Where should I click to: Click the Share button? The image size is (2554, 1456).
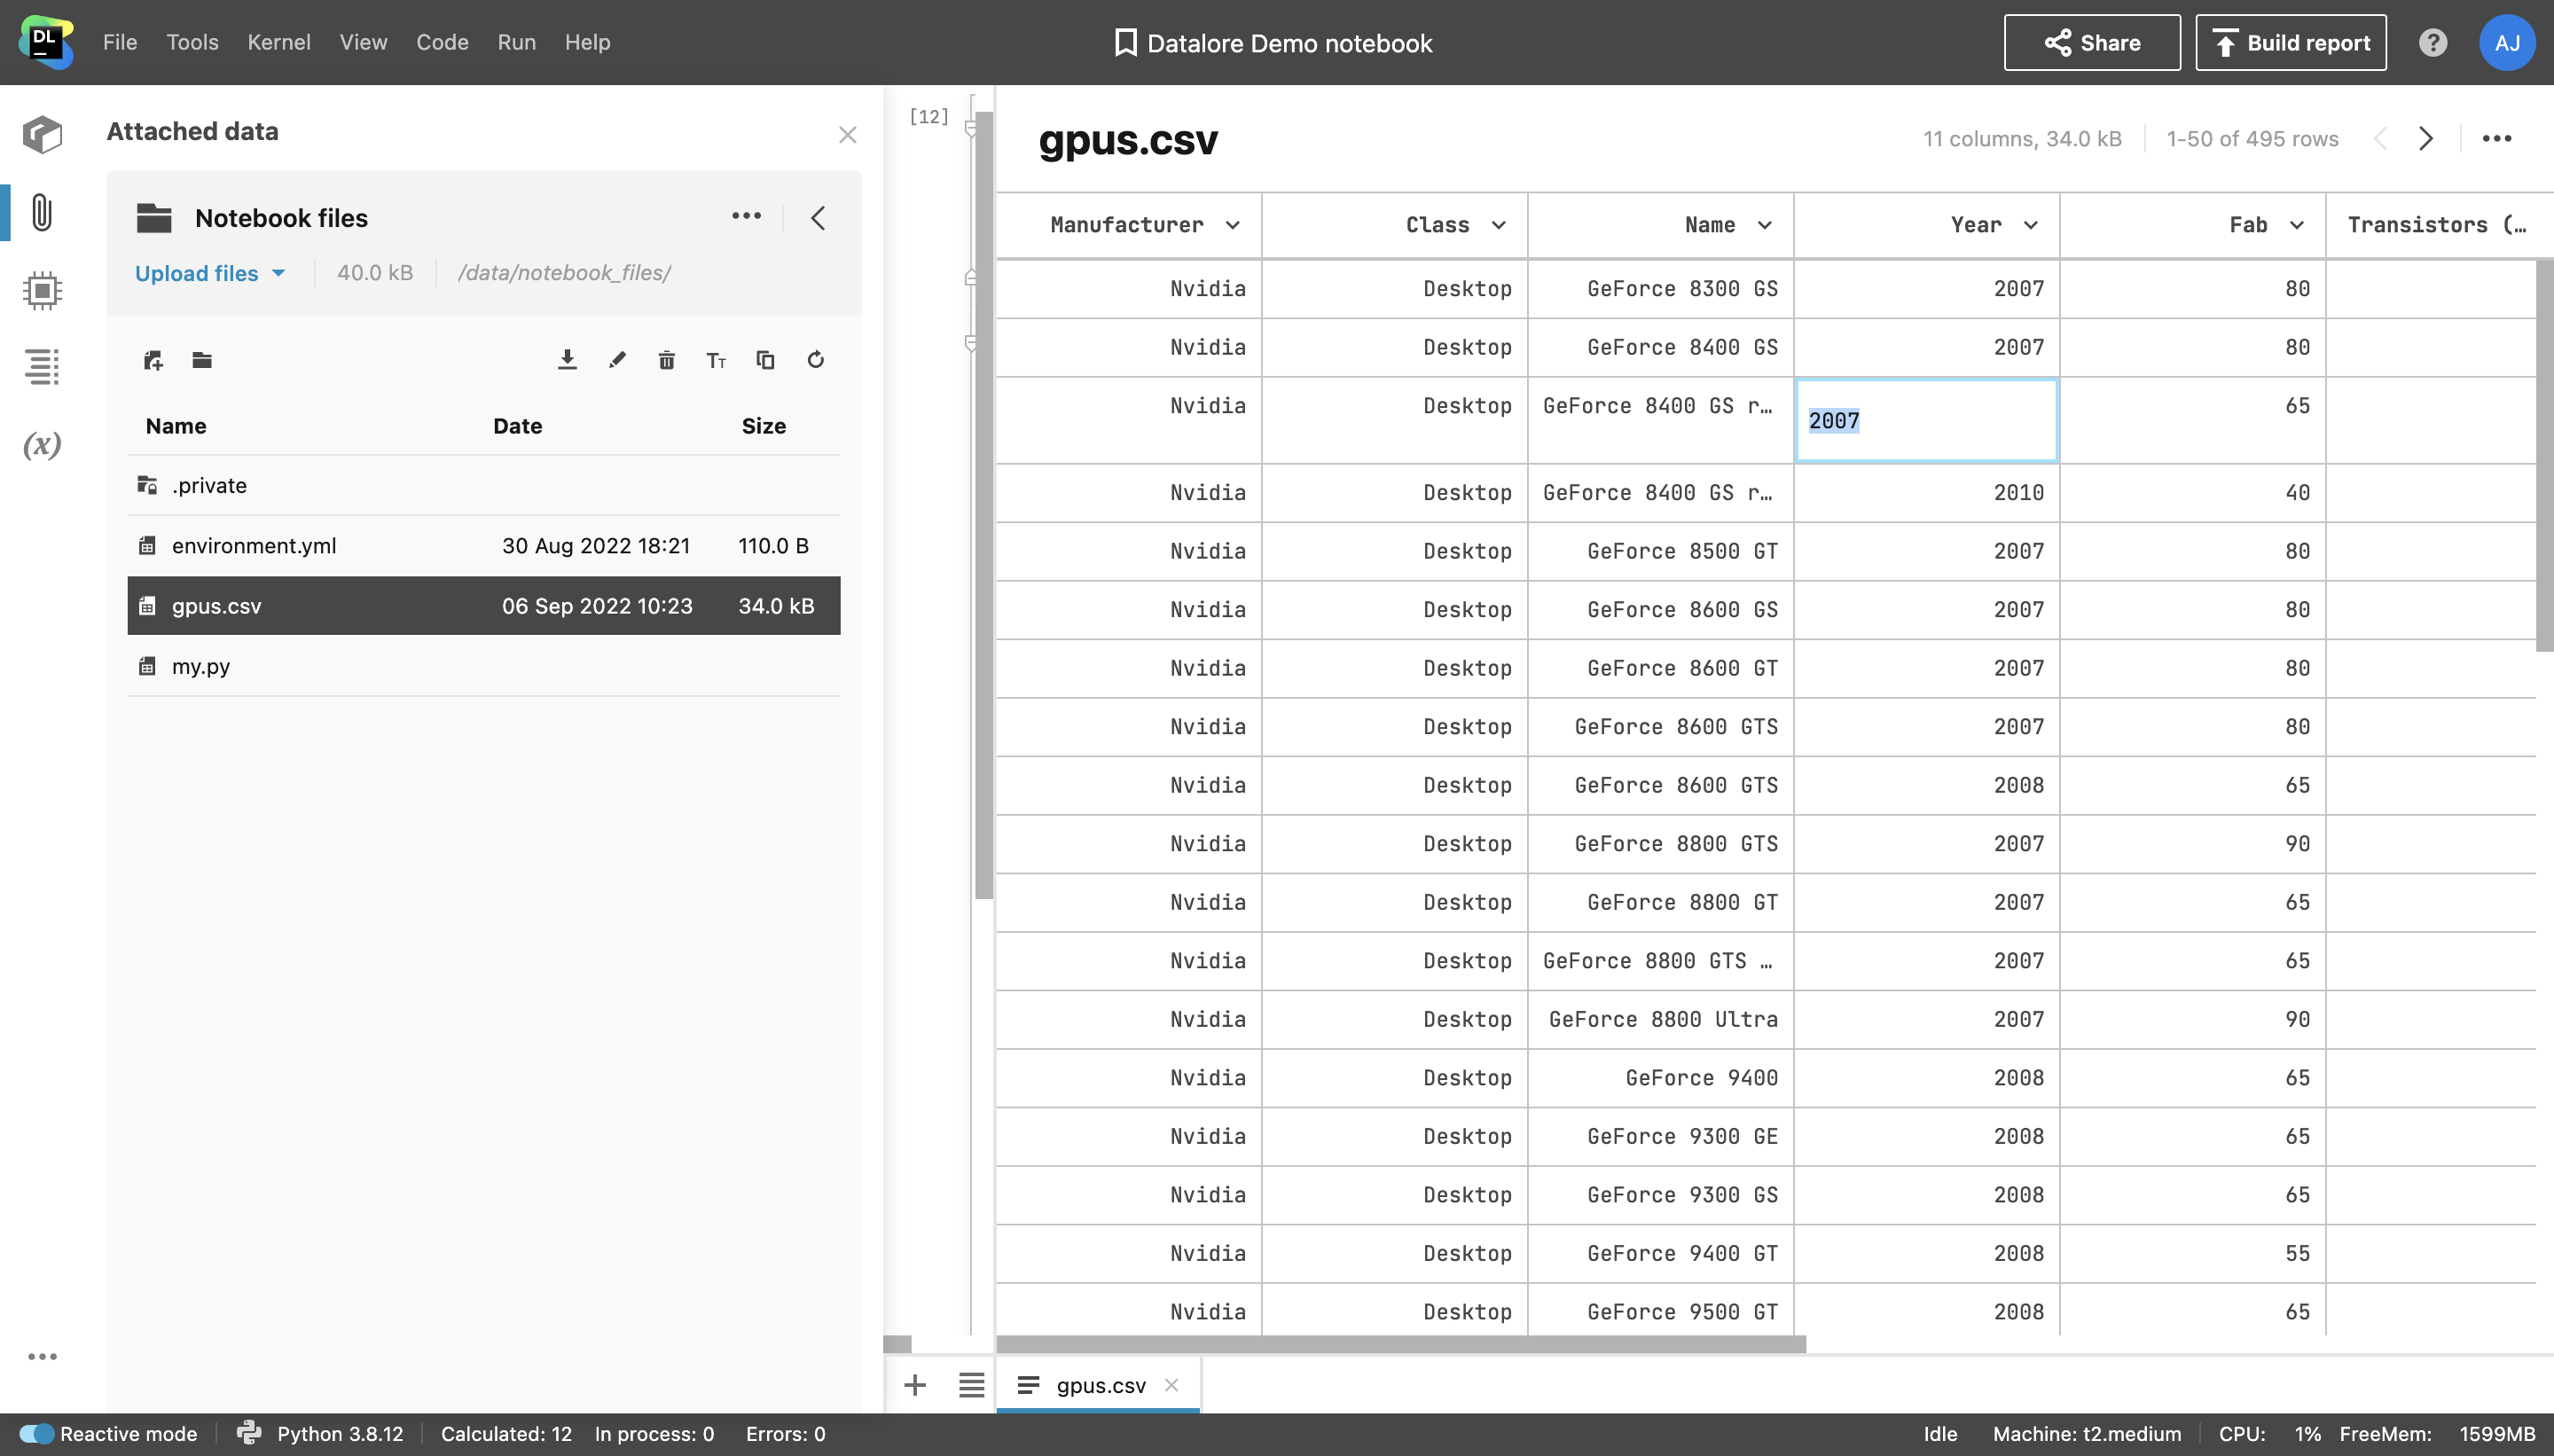2091,42
